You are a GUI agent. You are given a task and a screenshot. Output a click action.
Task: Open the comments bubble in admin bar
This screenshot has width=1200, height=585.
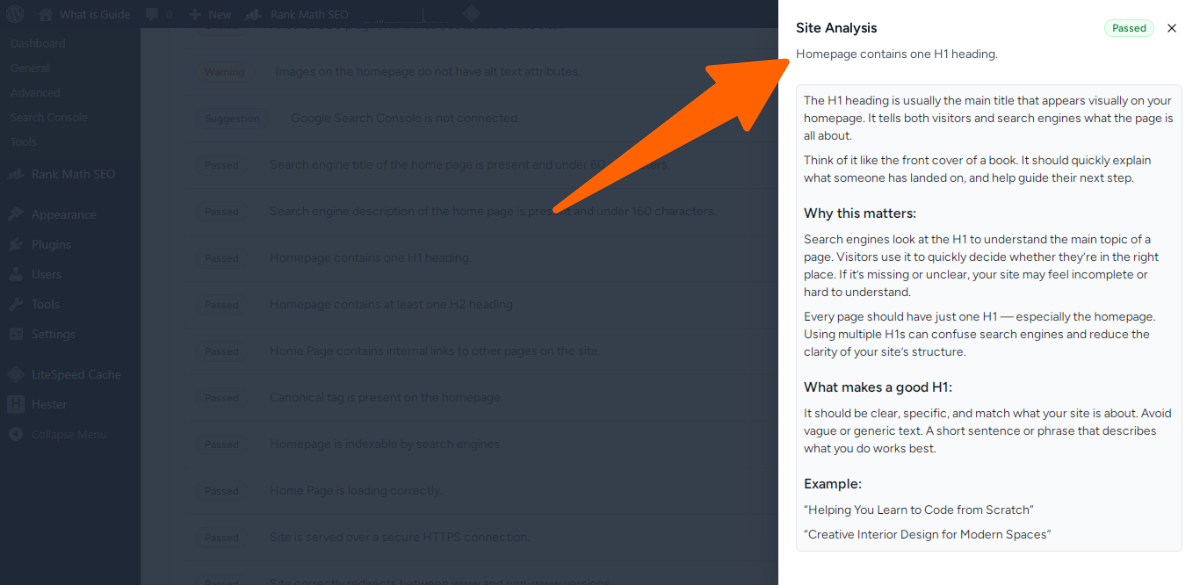tap(157, 15)
